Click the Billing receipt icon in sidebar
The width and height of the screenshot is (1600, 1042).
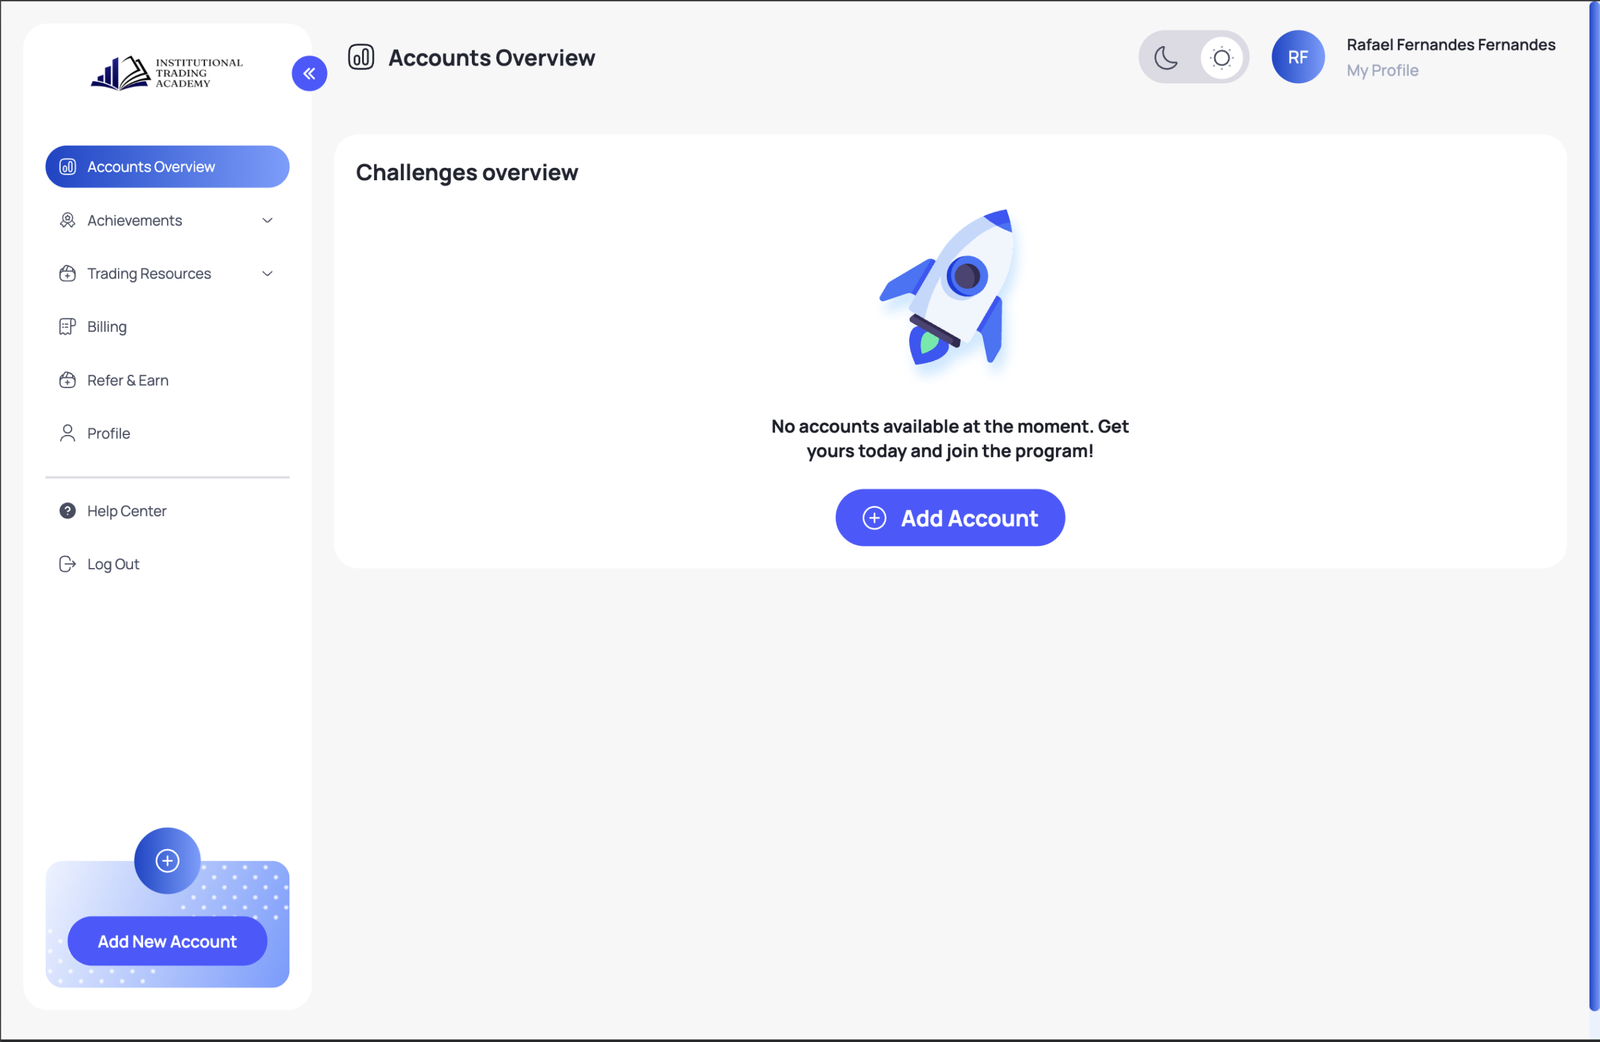click(x=67, y=327)
